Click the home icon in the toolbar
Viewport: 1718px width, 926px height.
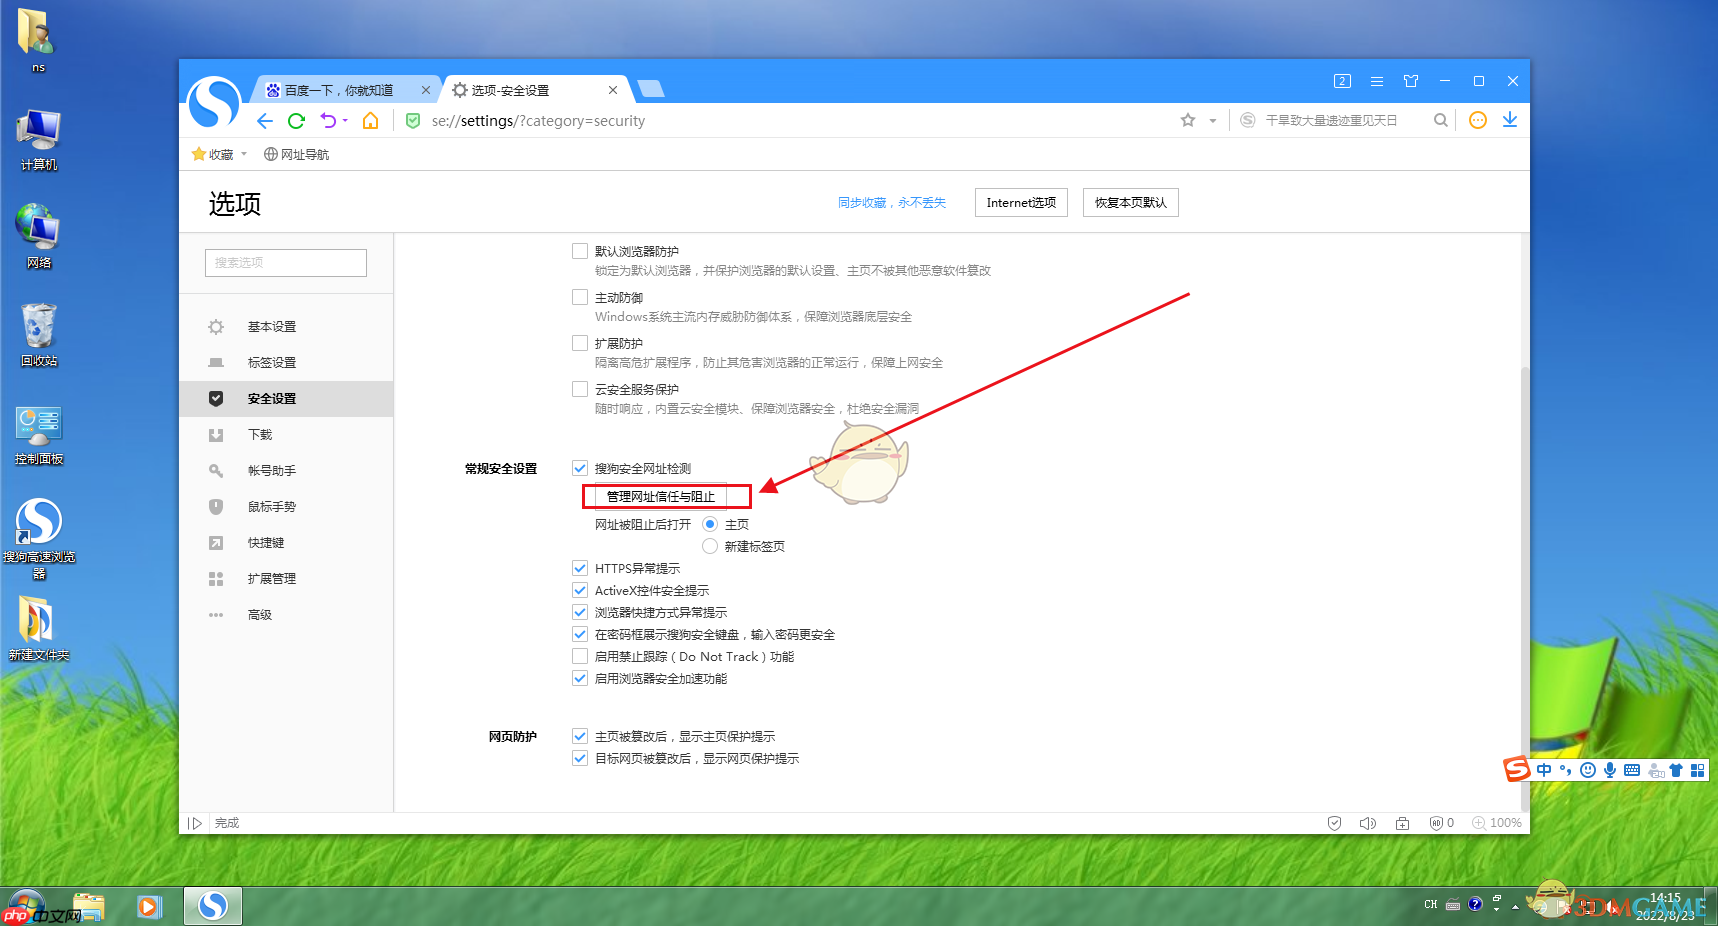point(369,120)
